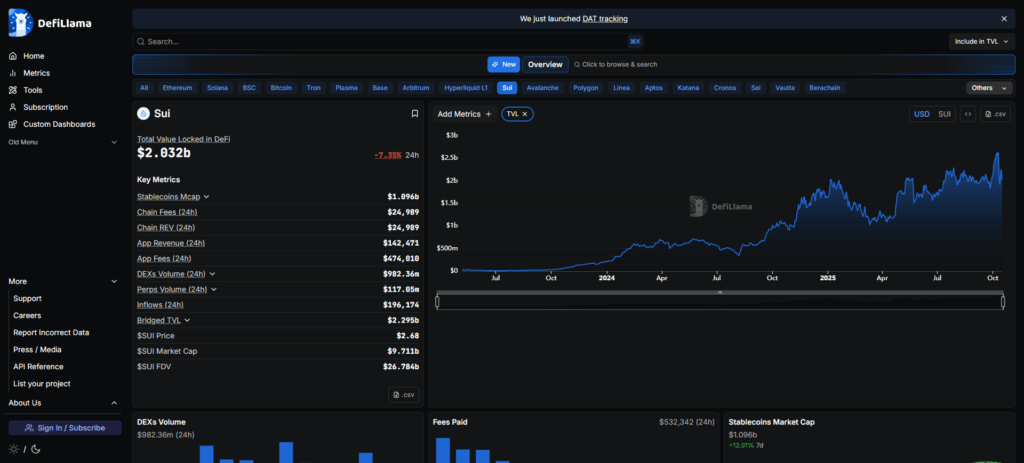Open the embed chart code icon
Viewport: 1024px width, 463px height.
tap(968, 114)
